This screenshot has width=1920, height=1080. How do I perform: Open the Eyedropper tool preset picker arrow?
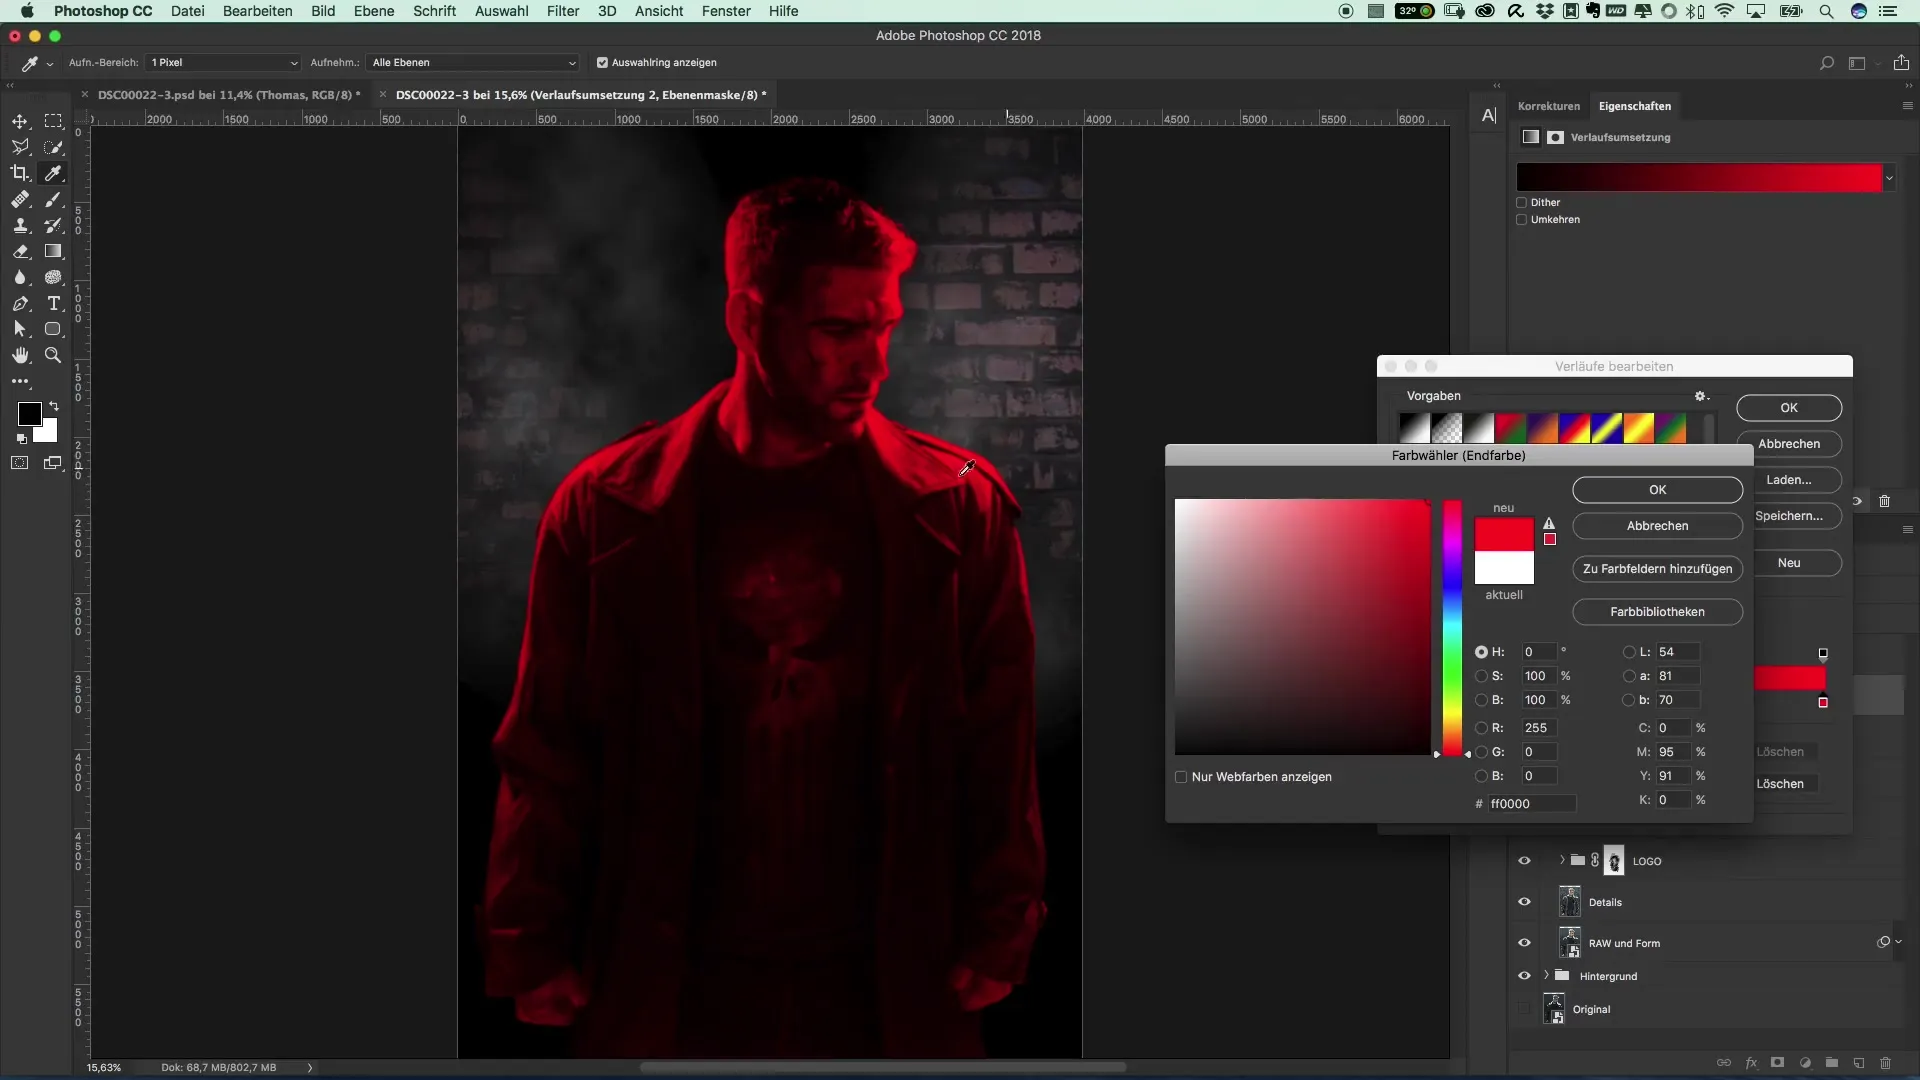pyautogui.click(x=50, y=64)
